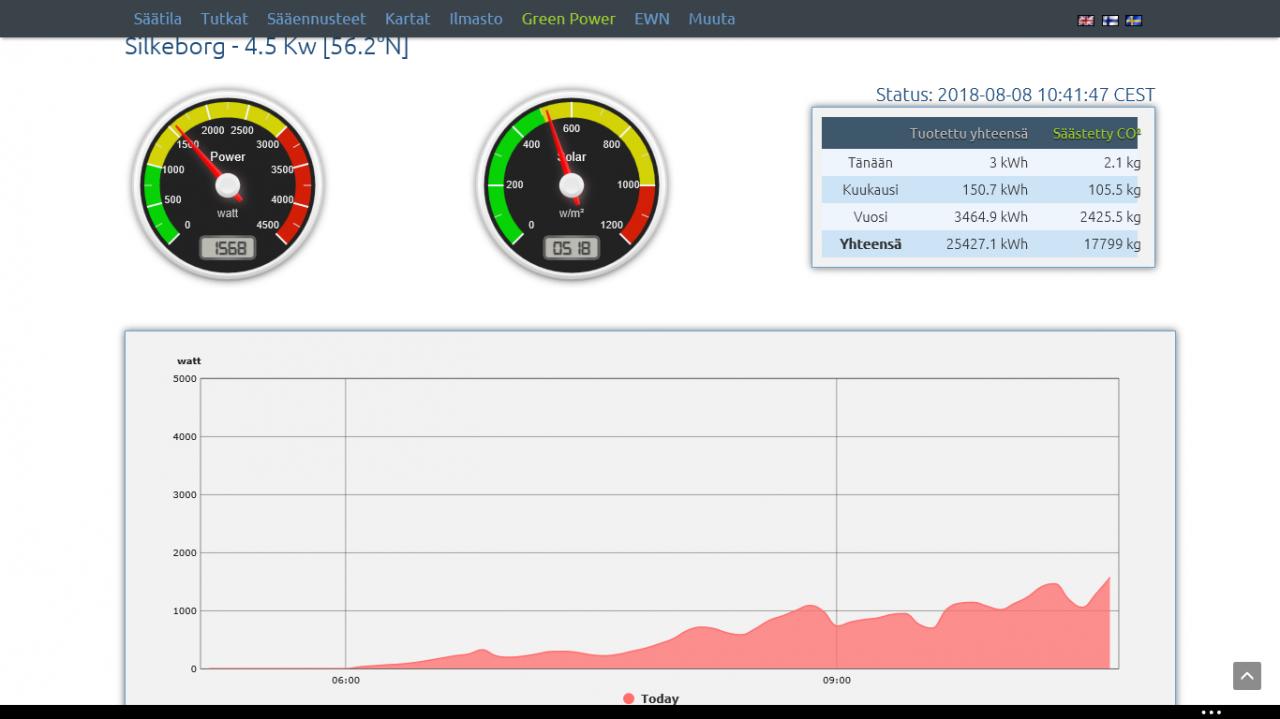1280x719 pixels.
Task: Click the 2.1 kg CO² value
Action: (x=1122, y=163)
